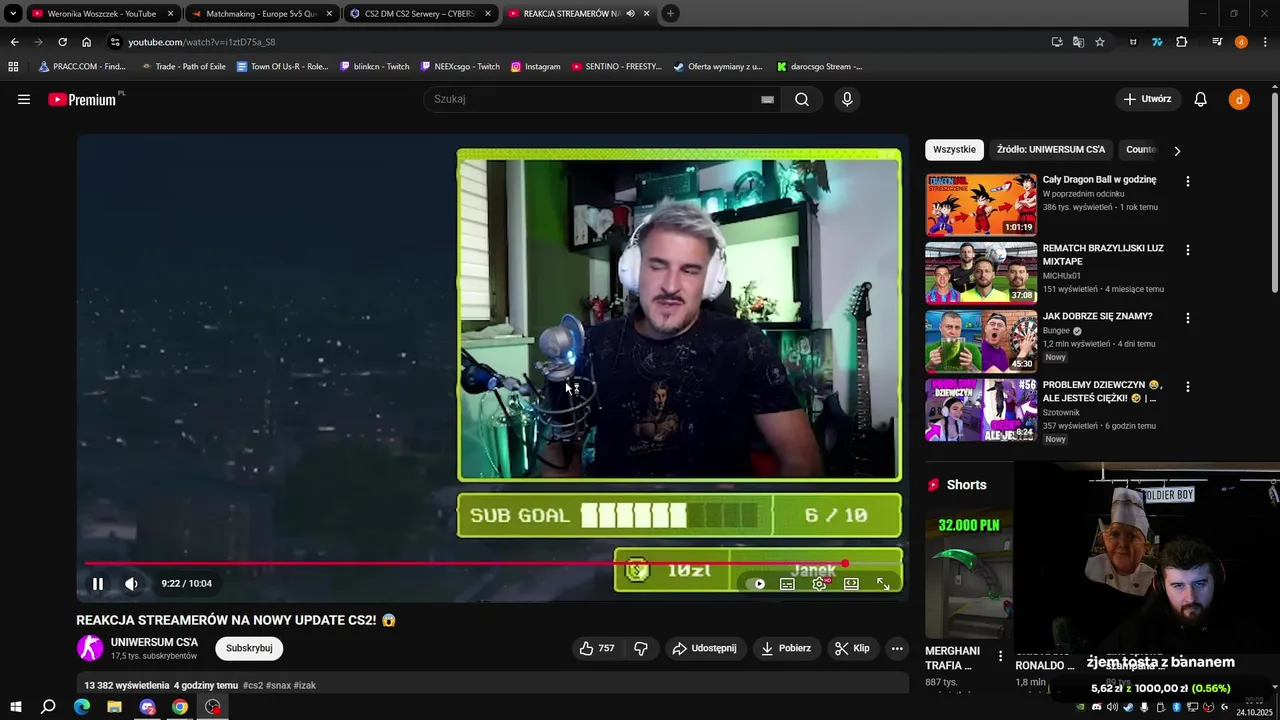The image size is (1280, 720).
Task: Open Instagram bookmark
Action: pos(535,67)
